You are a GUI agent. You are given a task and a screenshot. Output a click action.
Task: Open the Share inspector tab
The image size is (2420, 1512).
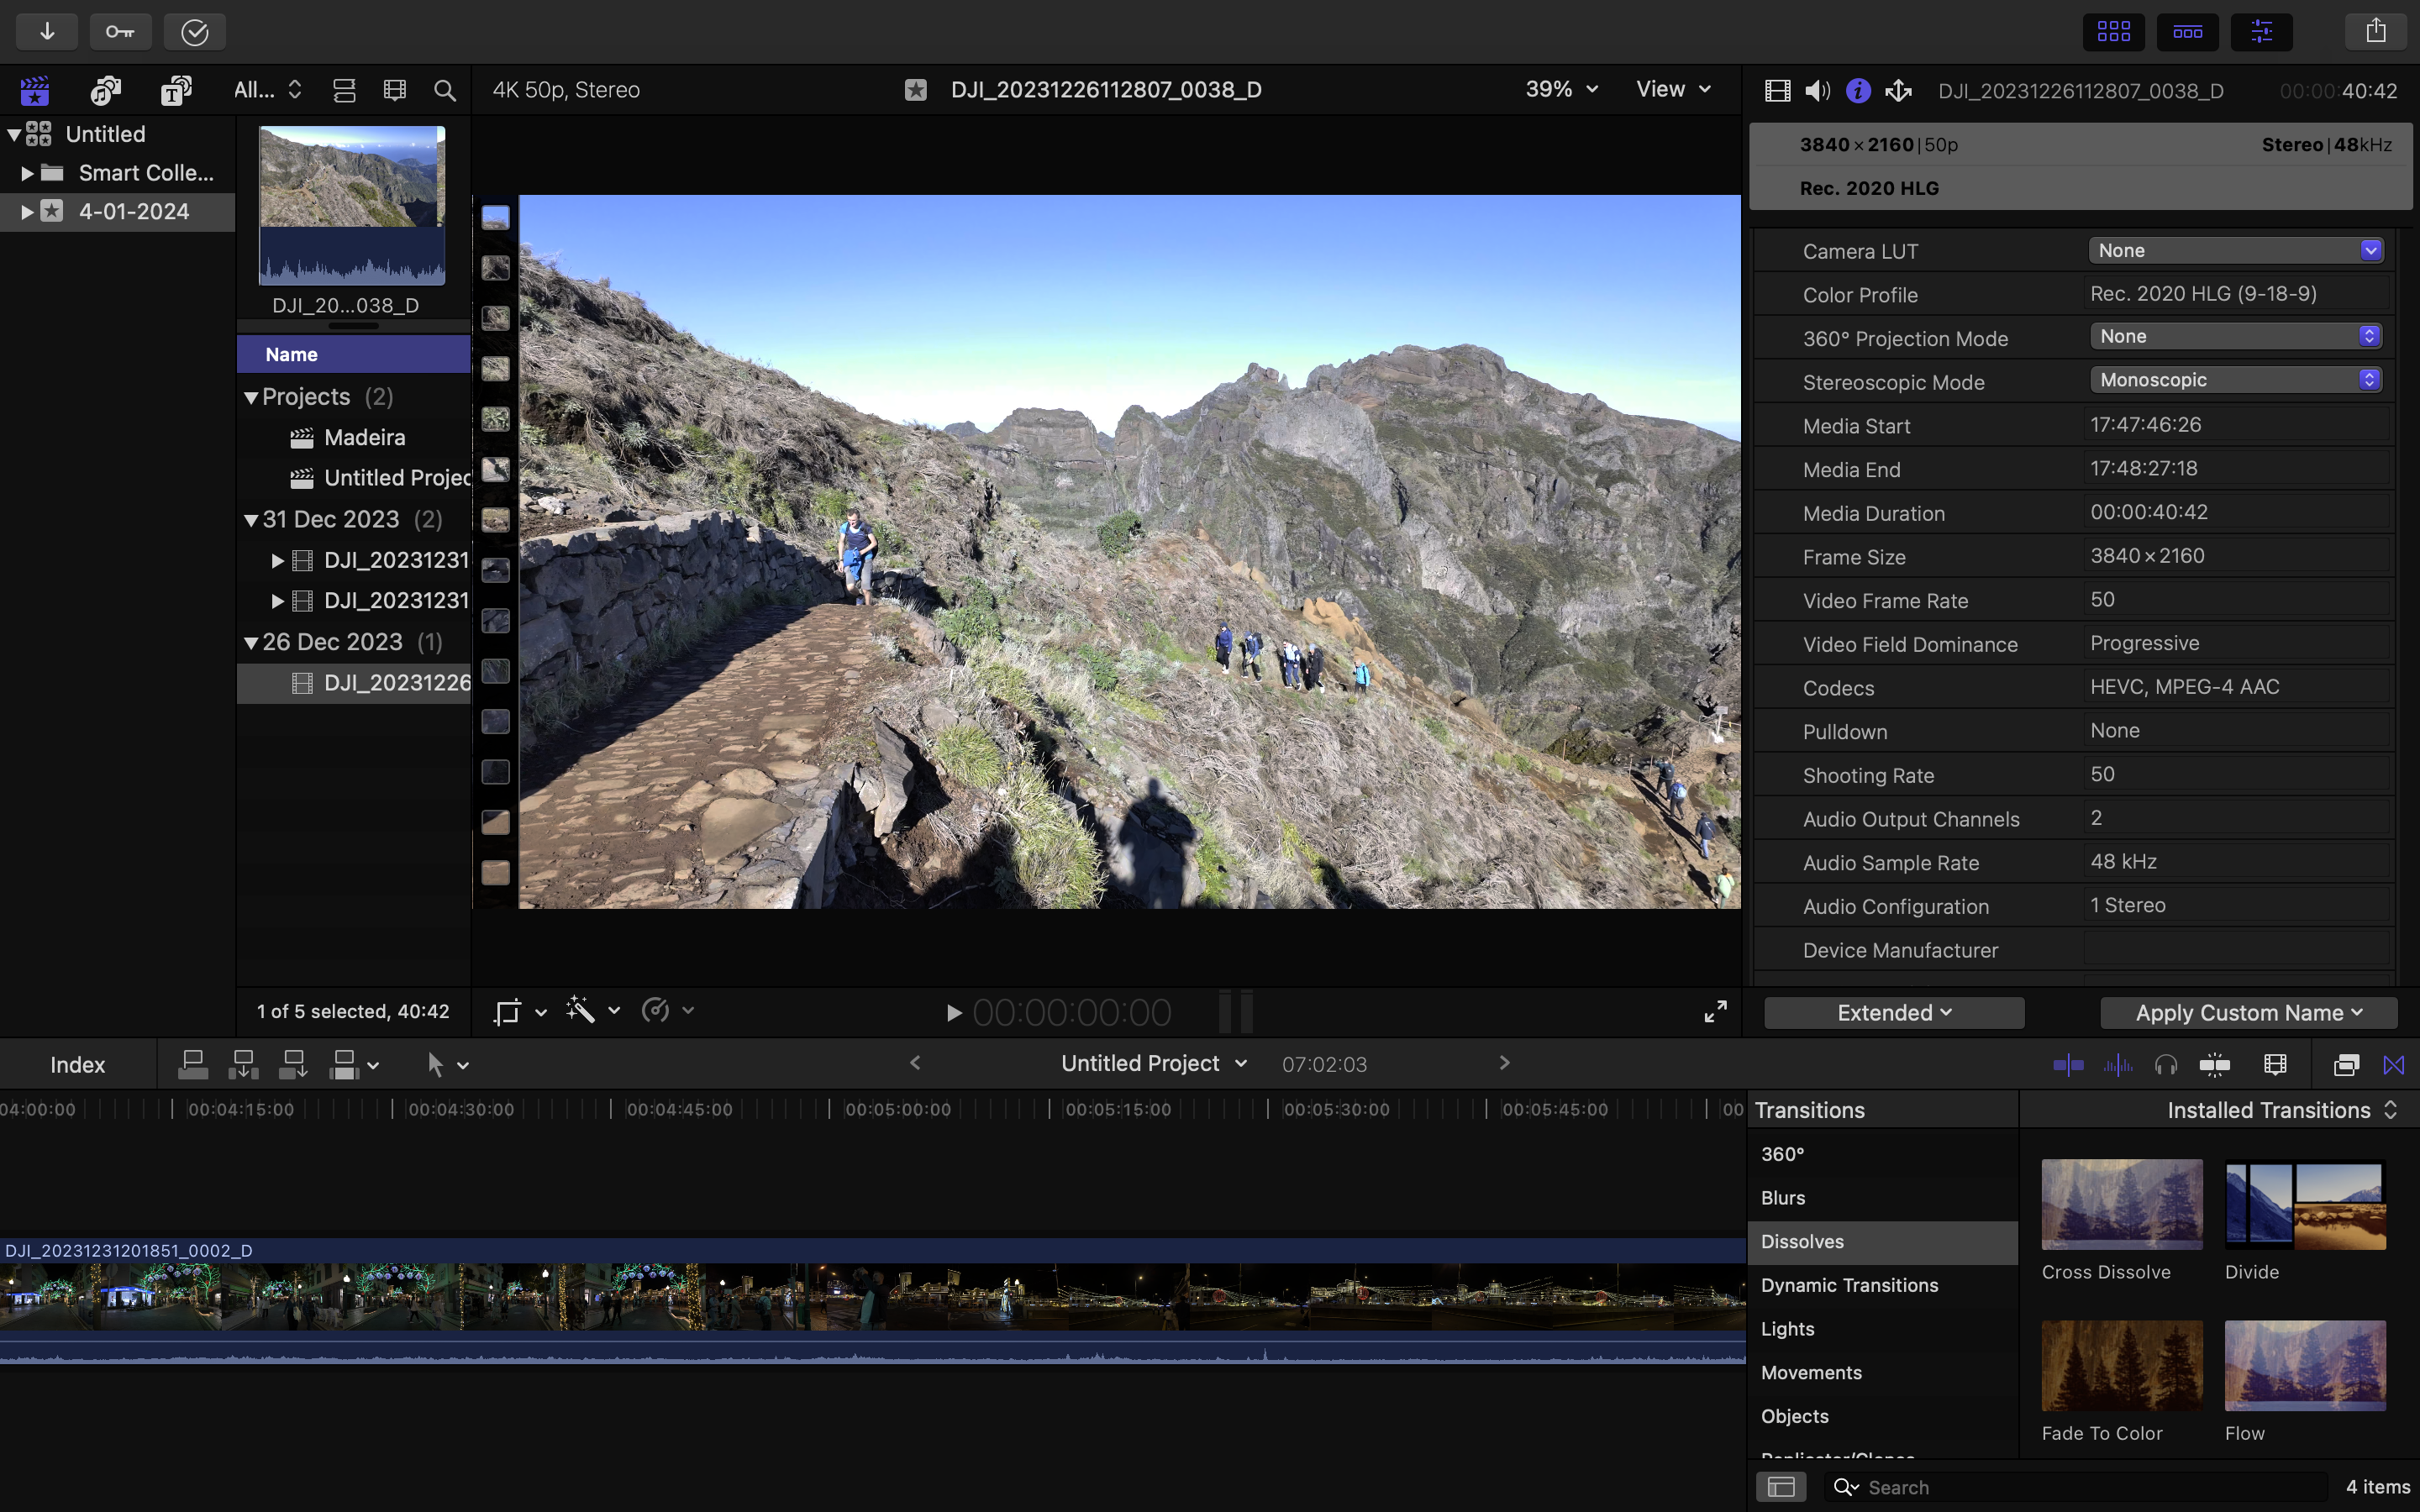tap(1898, 91)
